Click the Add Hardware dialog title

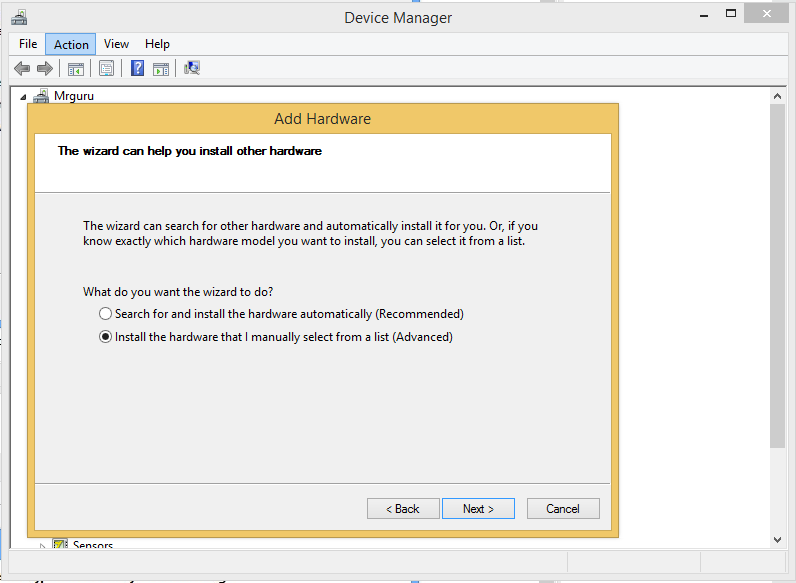pos(322,119)
